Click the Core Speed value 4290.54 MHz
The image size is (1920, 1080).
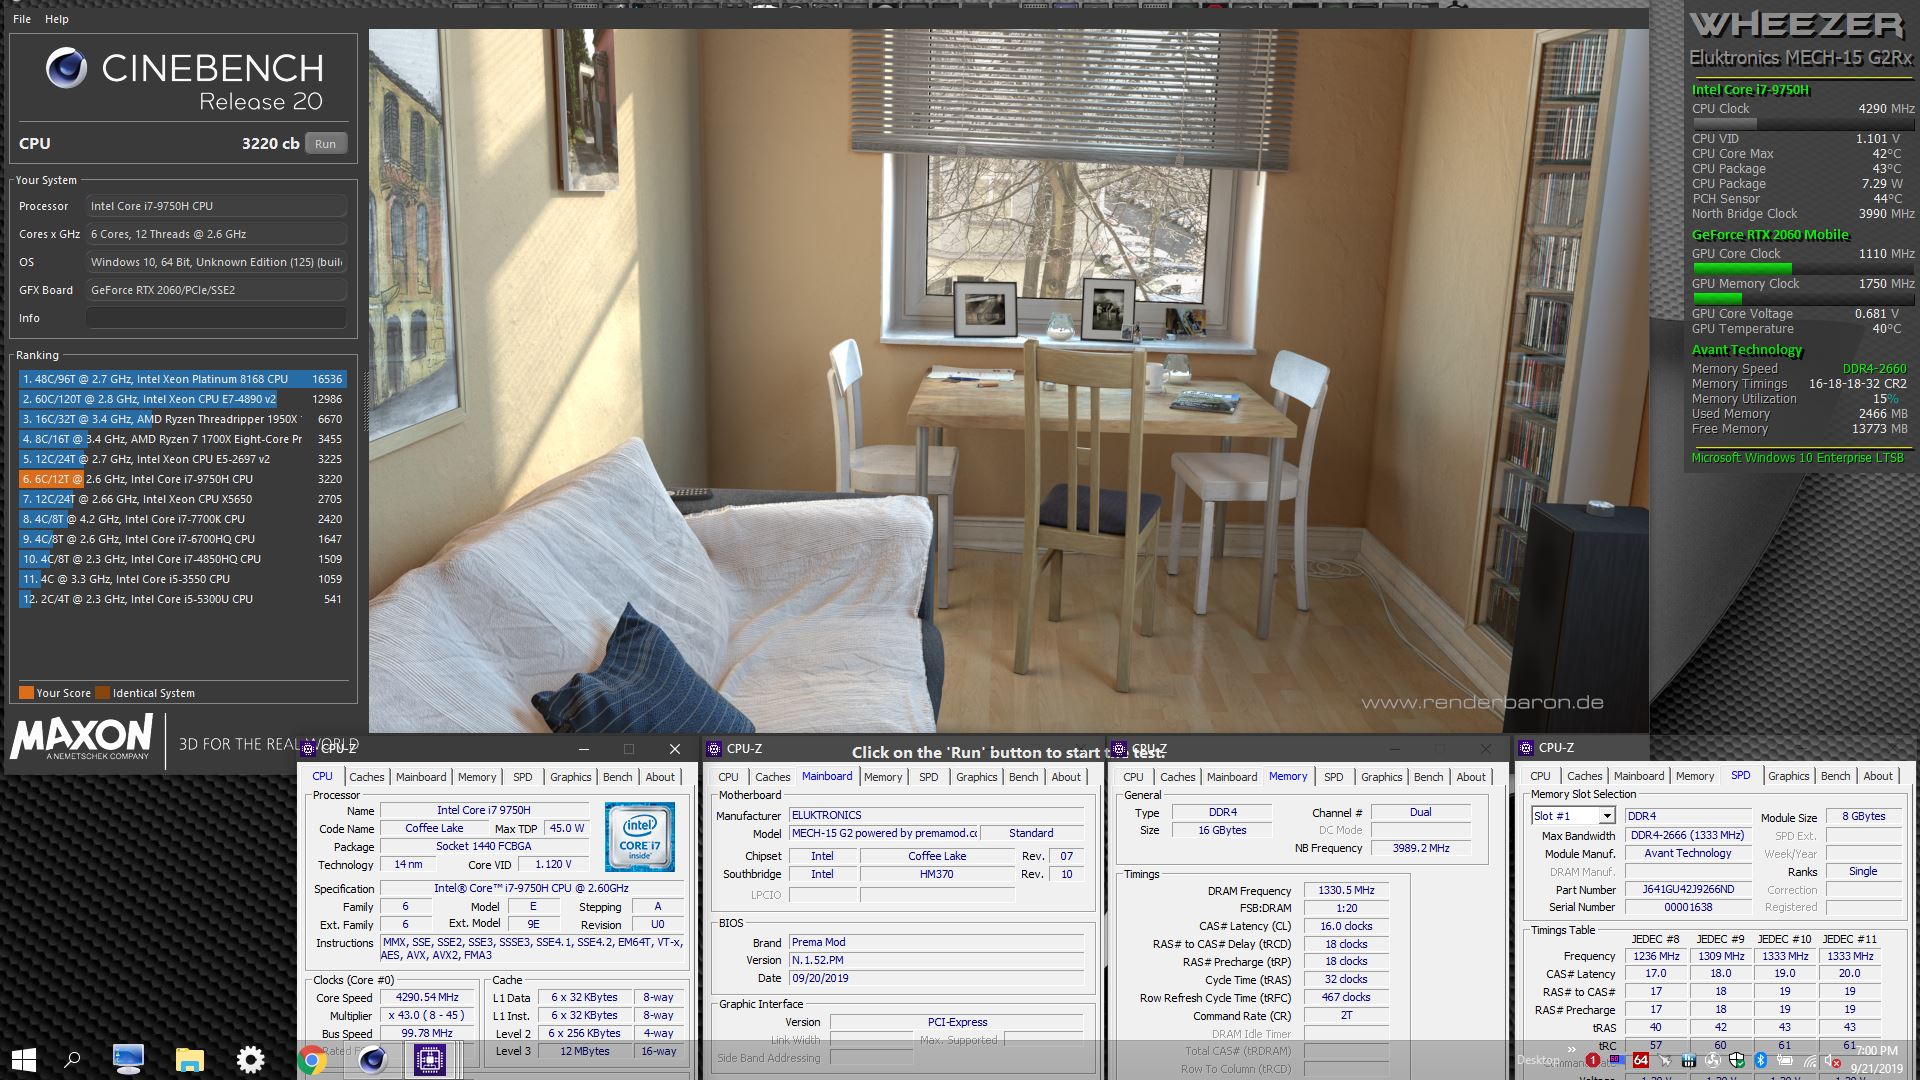click(x=427, y=997)
